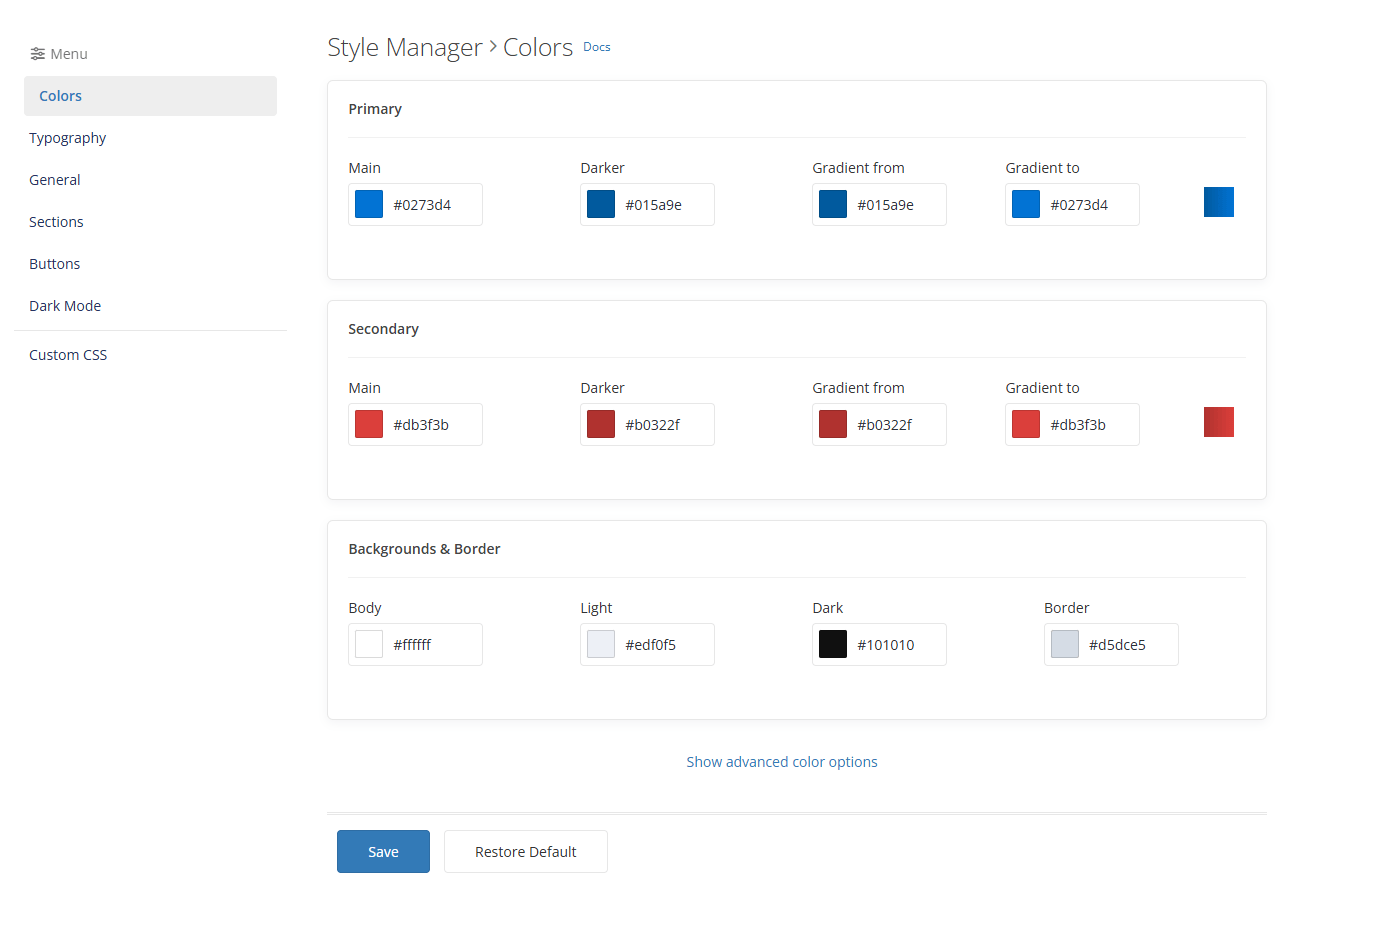1382x952 pixels.
Task: Click the Menu sliders icon
Action: [x=37, y=54]
